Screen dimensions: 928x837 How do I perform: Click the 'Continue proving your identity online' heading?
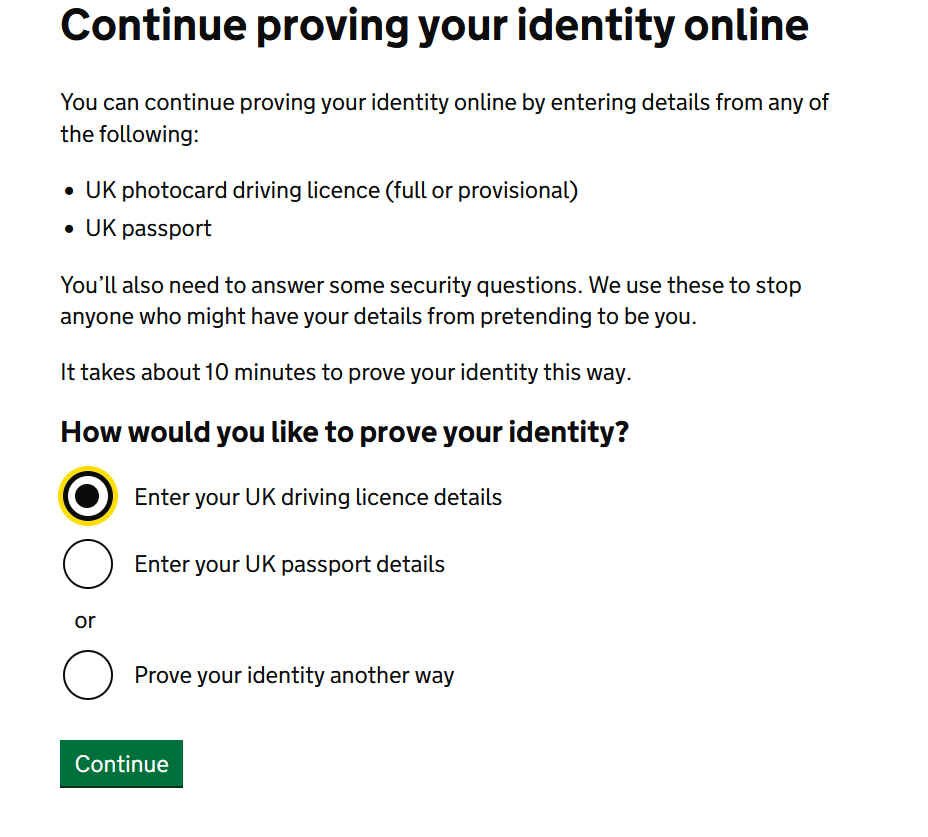[434, 26]
